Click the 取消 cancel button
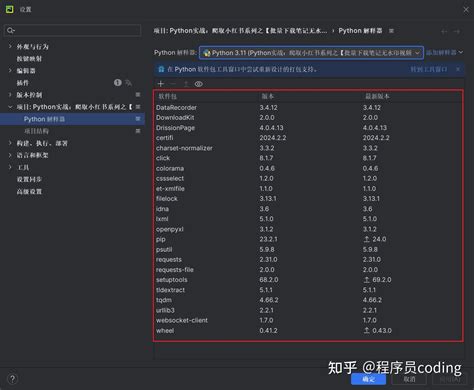Viewport: 474px width, 390px height. pyautogui.click(x=409, y=379)
